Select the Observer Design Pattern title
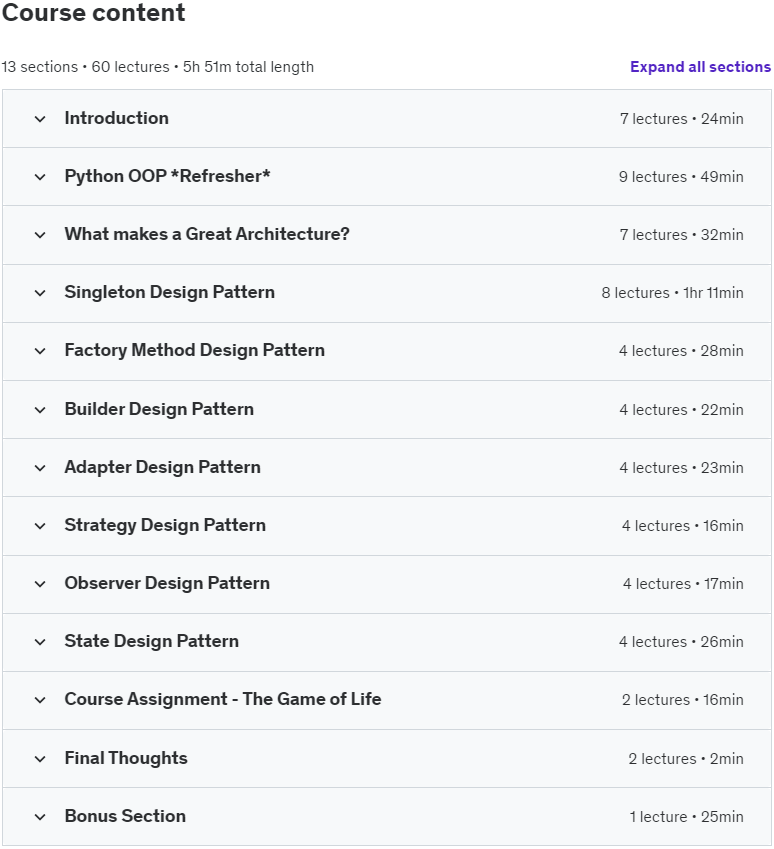 click(x=167, y=583)
